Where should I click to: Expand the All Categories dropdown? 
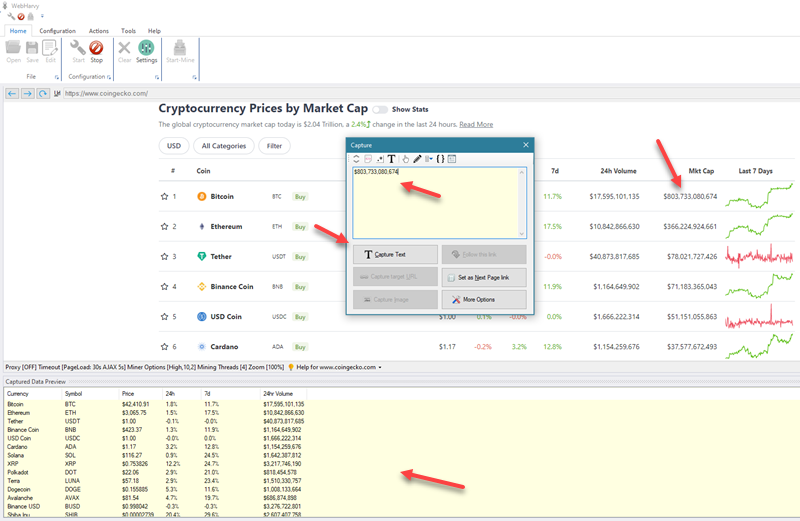(224, 146)
